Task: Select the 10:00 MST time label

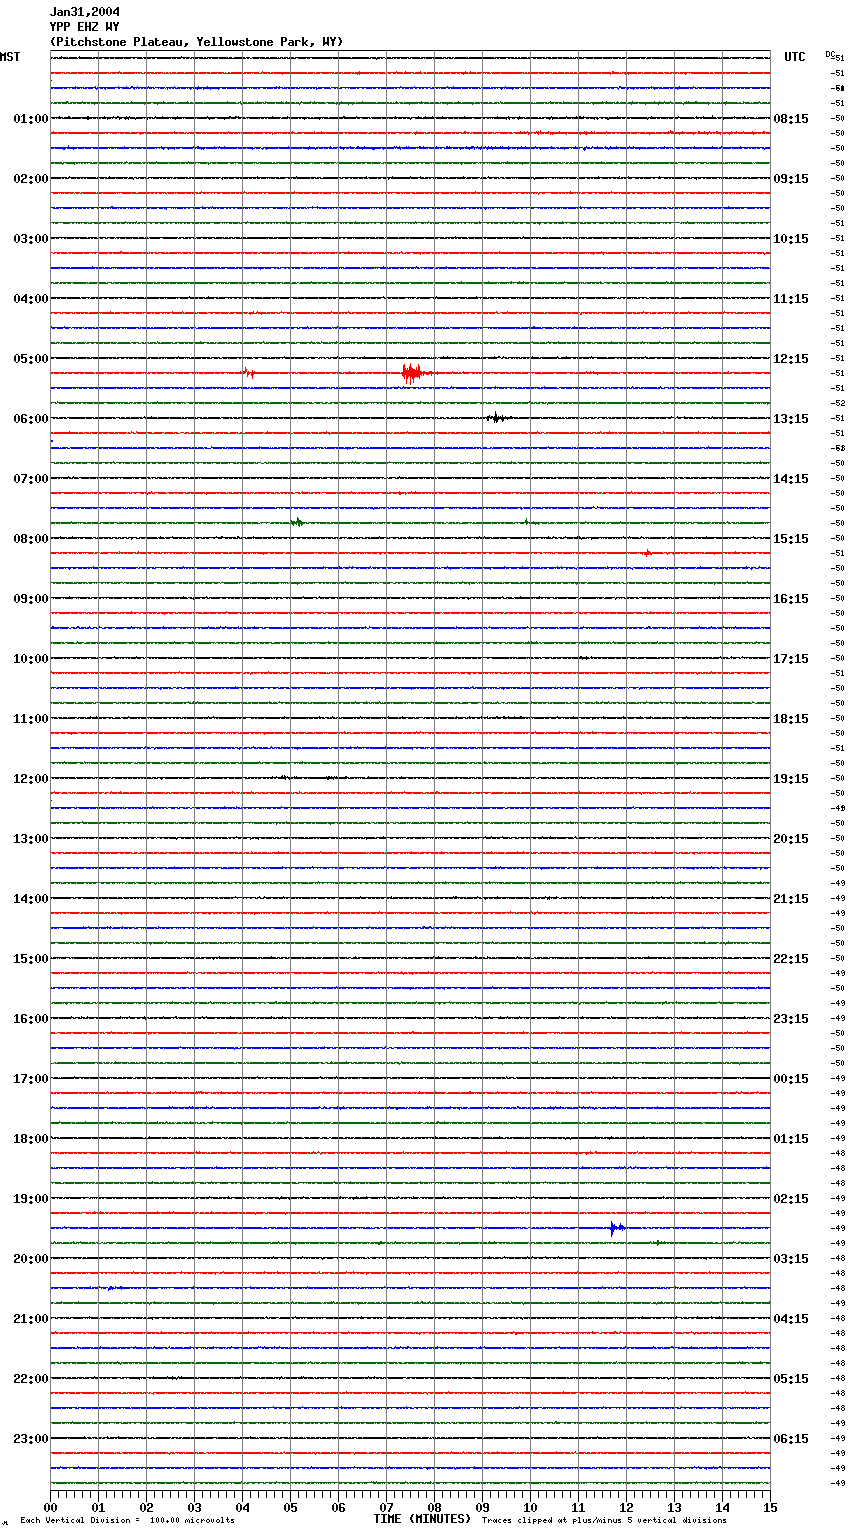Action: tap(31, 659)
